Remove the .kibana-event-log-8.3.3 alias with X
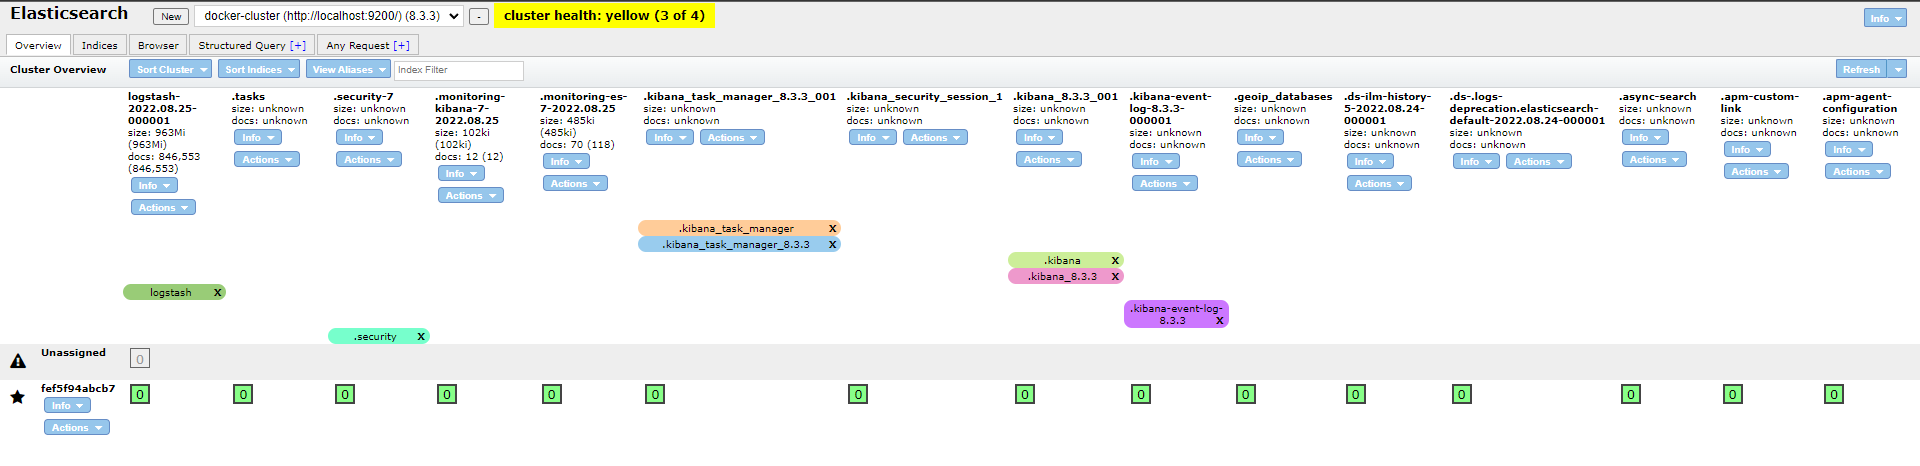 point(1219,321)
